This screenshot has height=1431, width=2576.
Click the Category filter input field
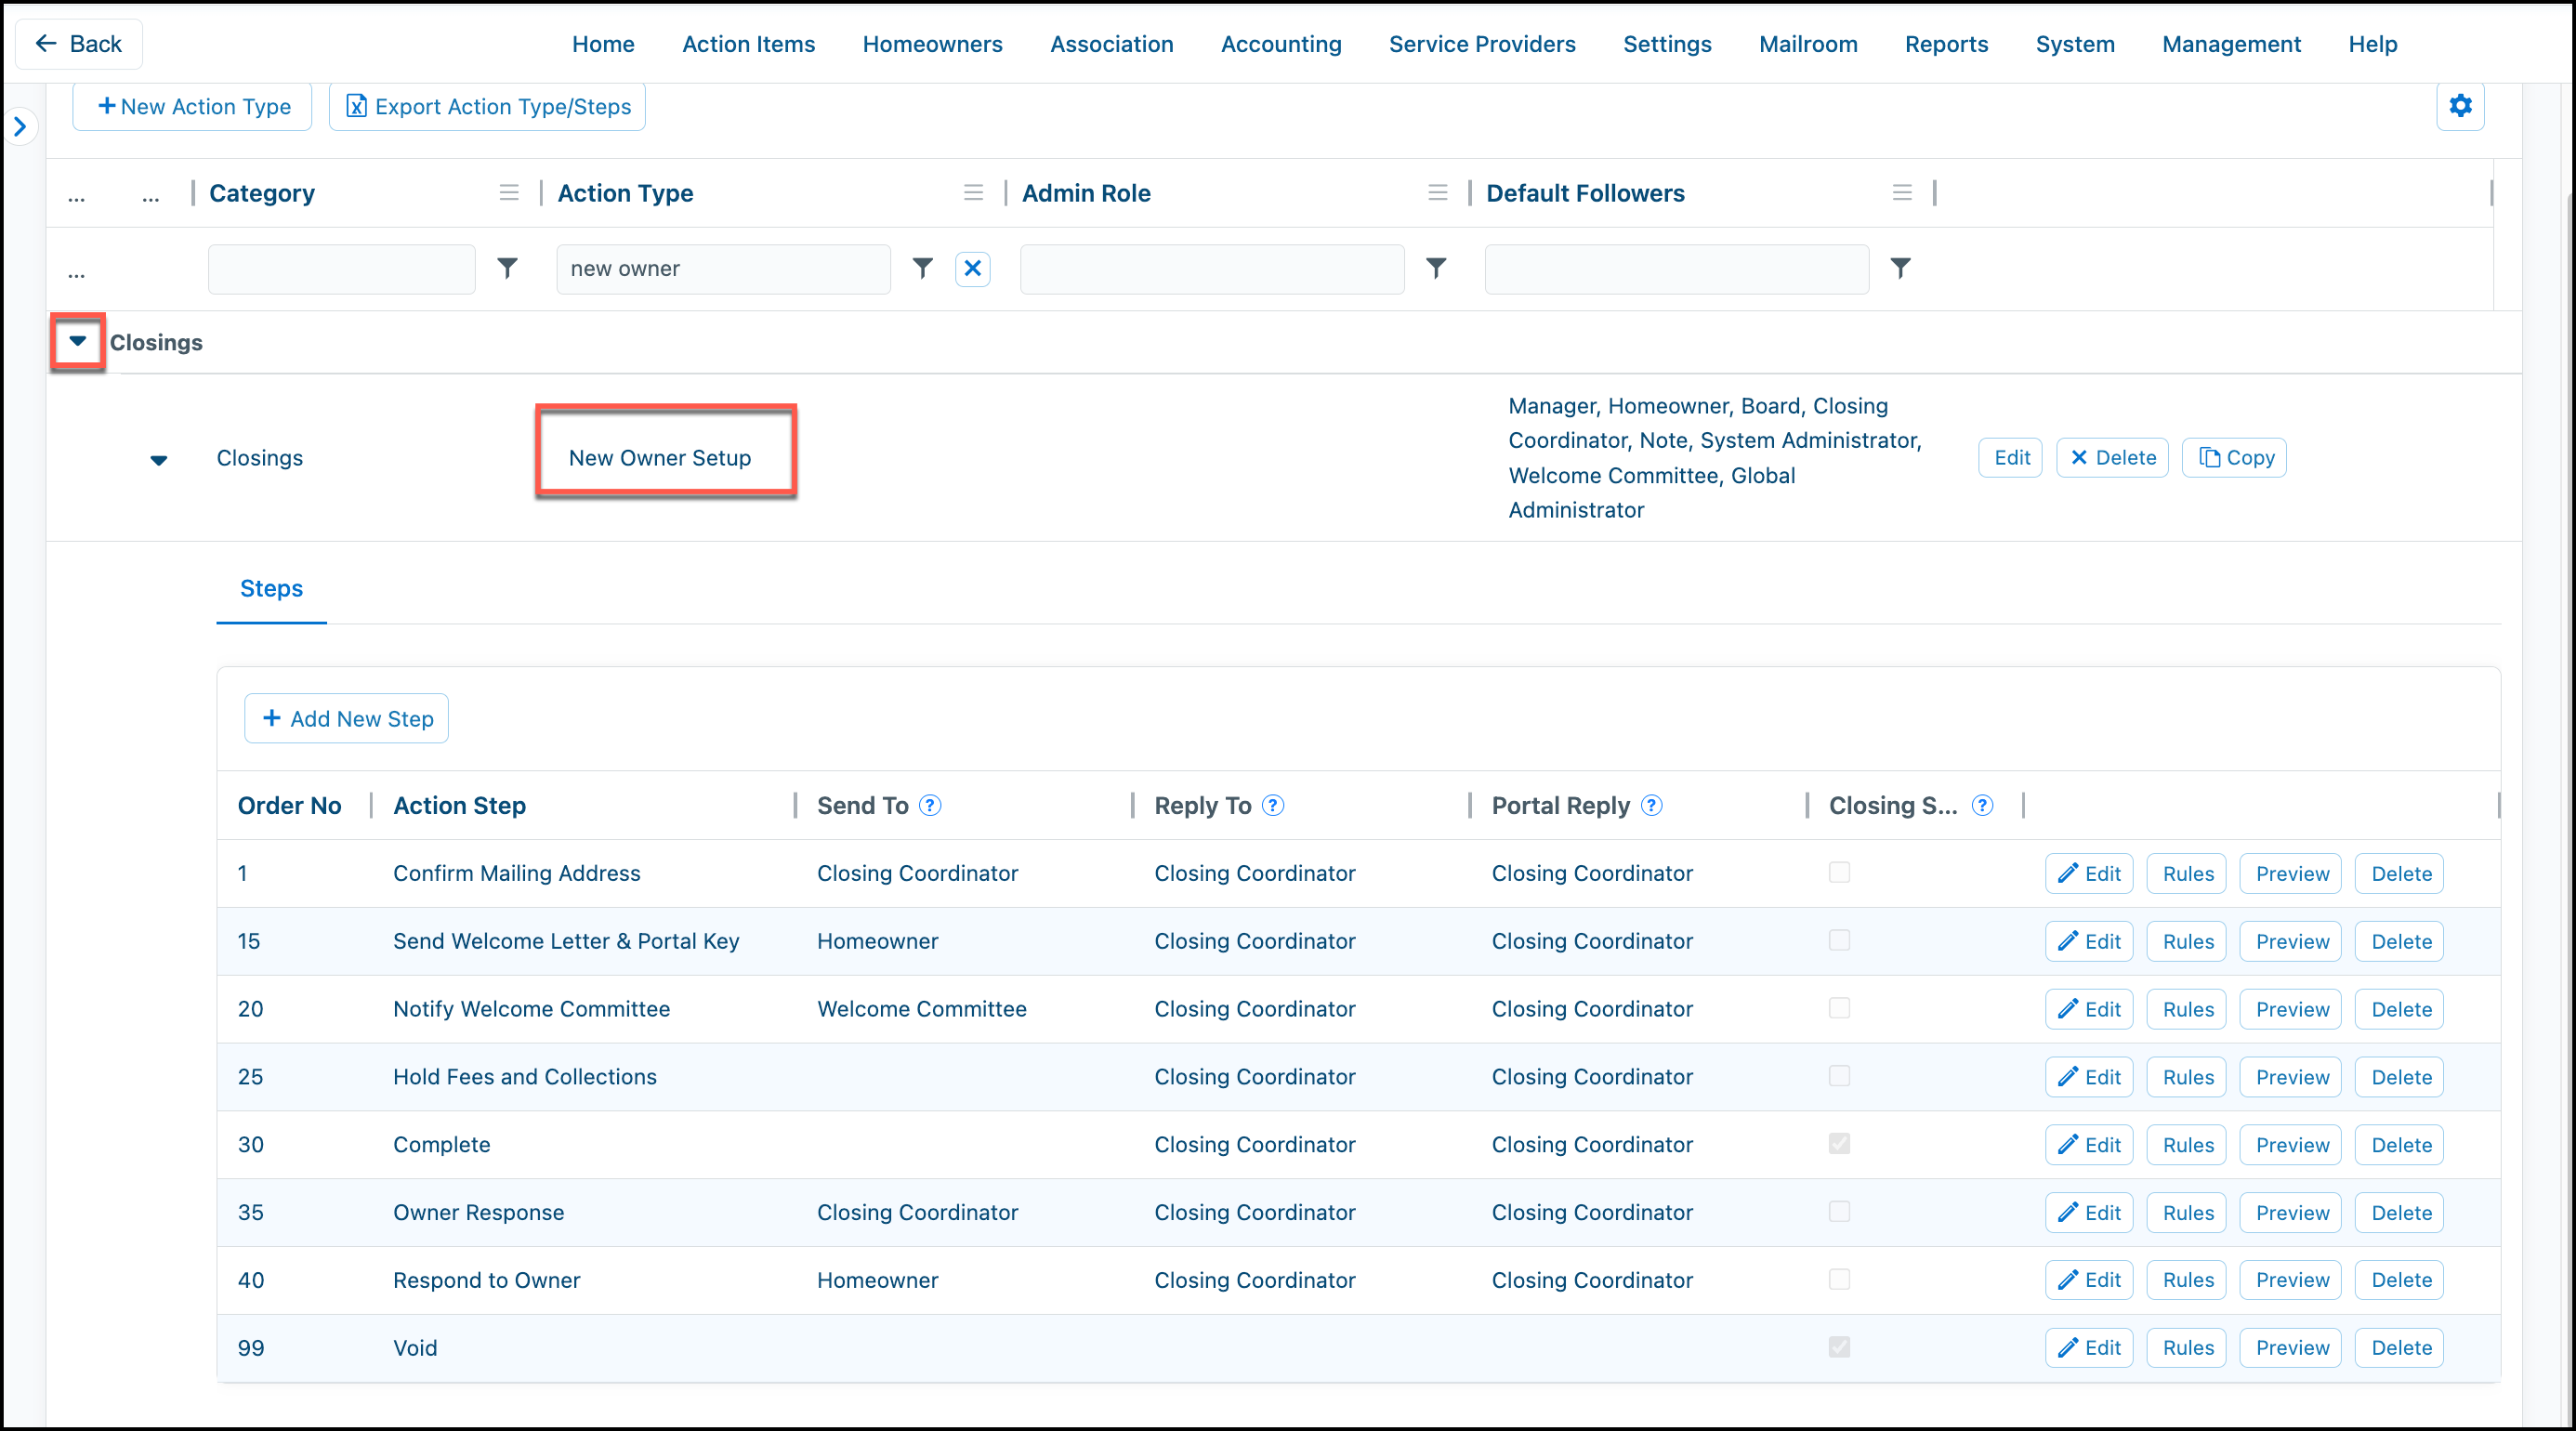pyautogui.click(x=342, y=269)
